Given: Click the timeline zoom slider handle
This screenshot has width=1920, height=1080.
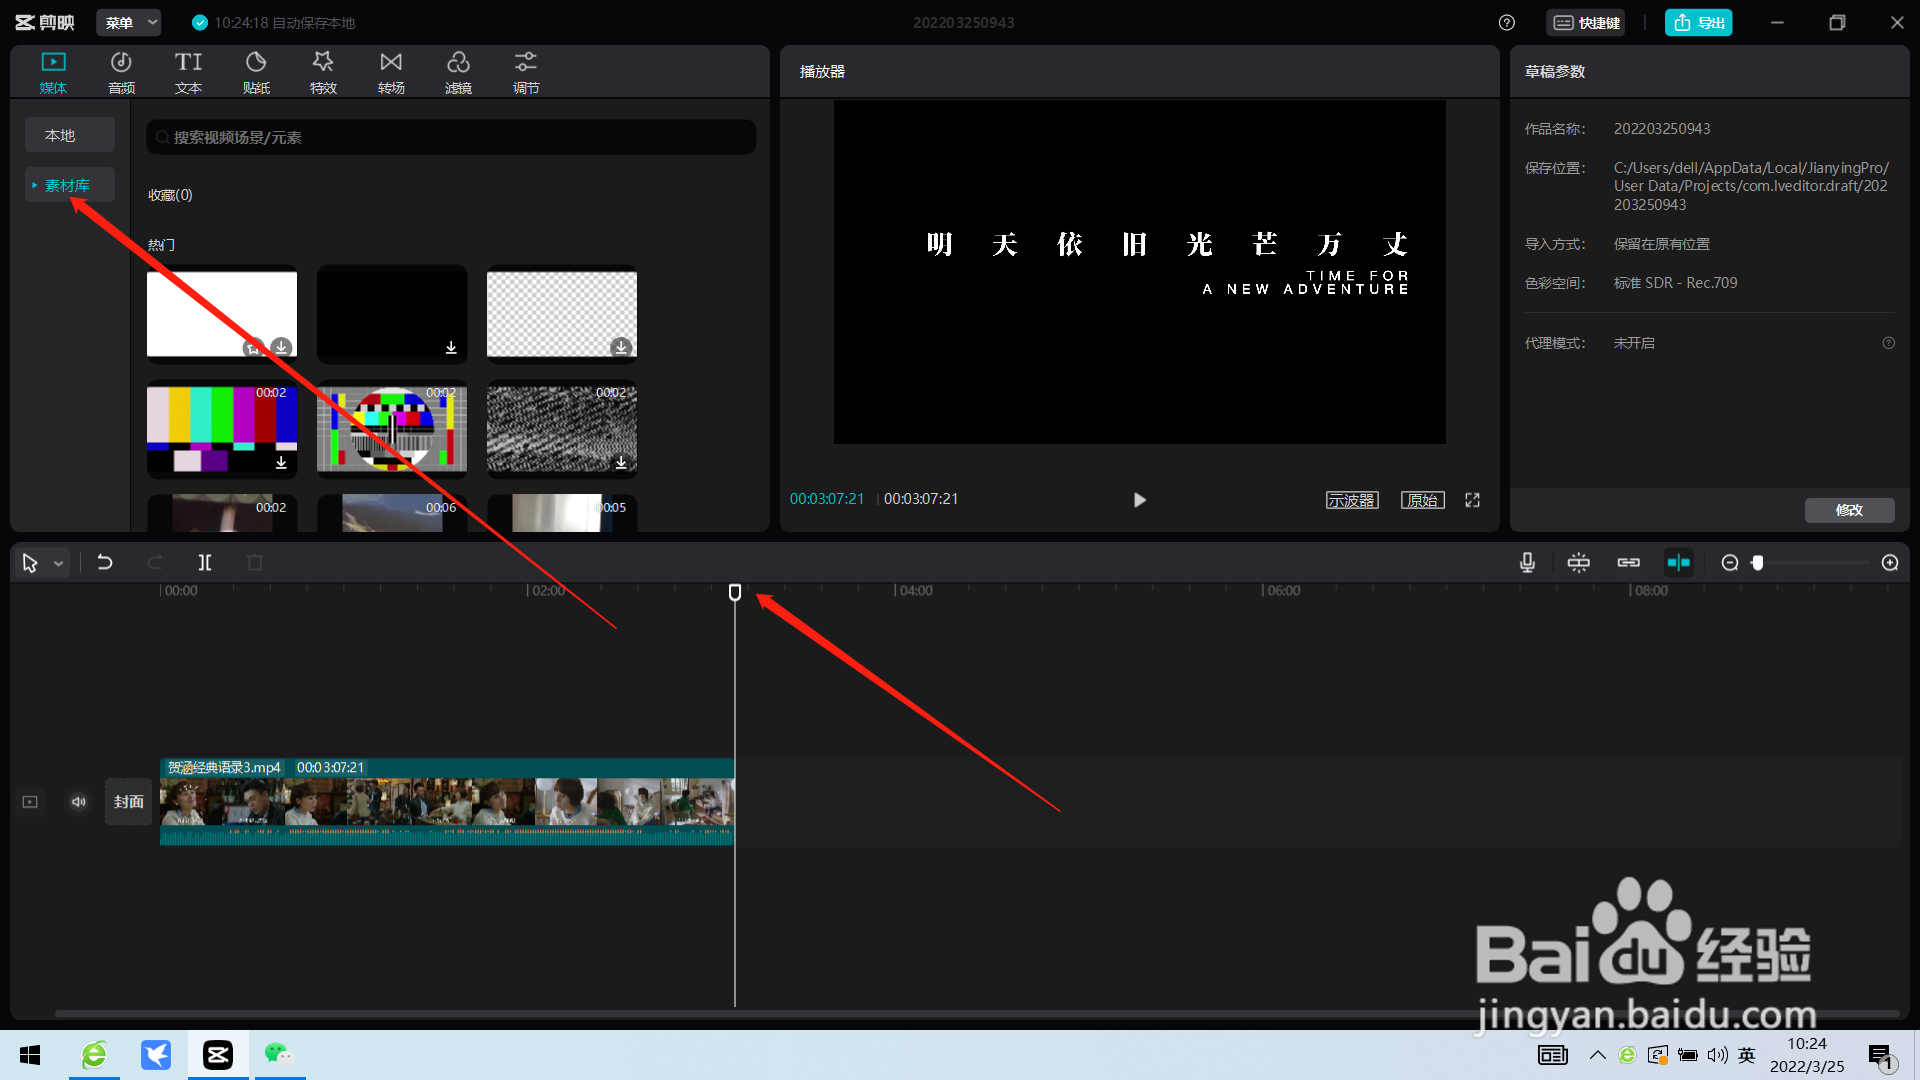Looking at the screenshot, I should pyautogui.click(x=1758, y=563).
